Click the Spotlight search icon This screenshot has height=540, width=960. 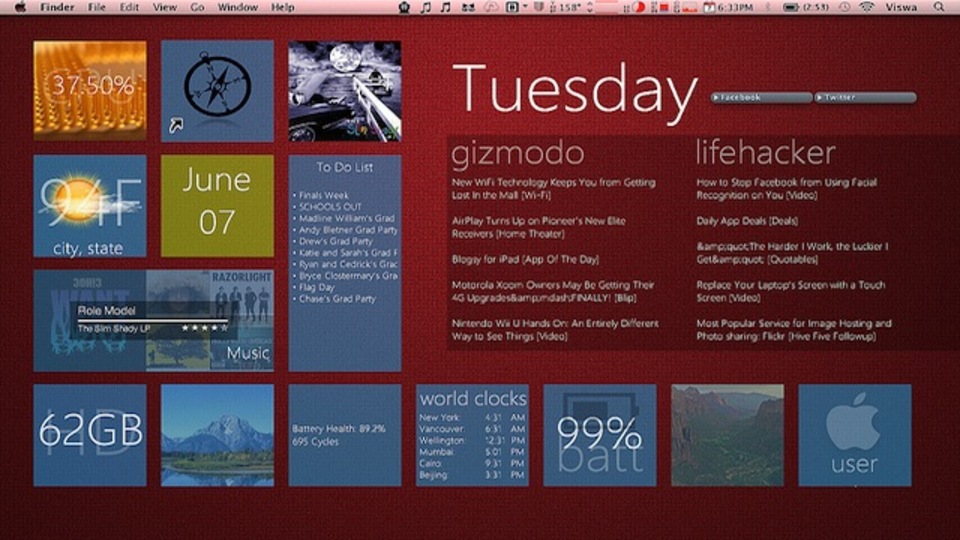tap(939, 7)
